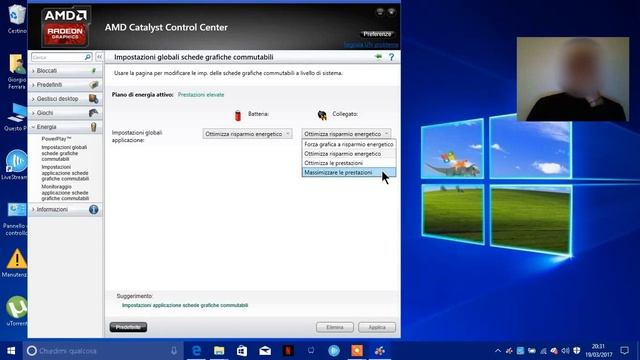Click the green back arrow icon
Viewport: 640px width, 360px height.
[378, 57]
